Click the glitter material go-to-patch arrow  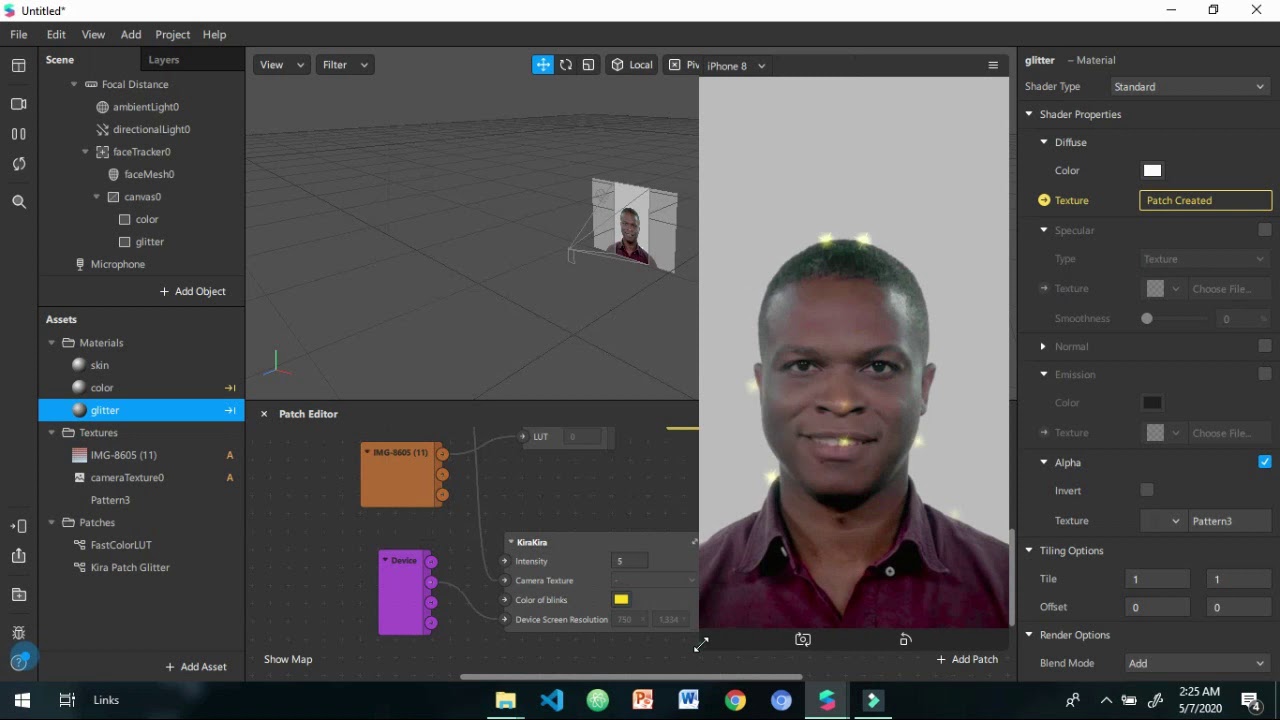click(230, 410)
